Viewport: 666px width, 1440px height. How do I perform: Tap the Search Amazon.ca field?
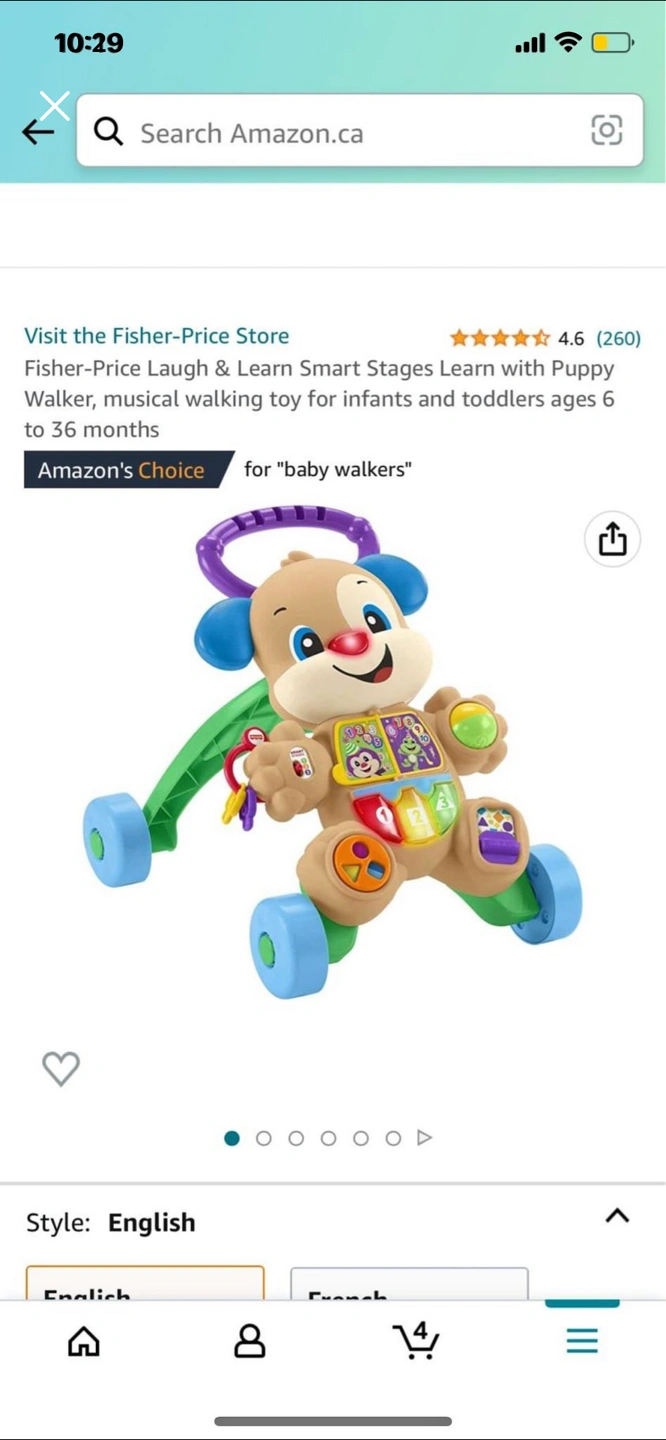pyautogui.click(x=360, y=131)
